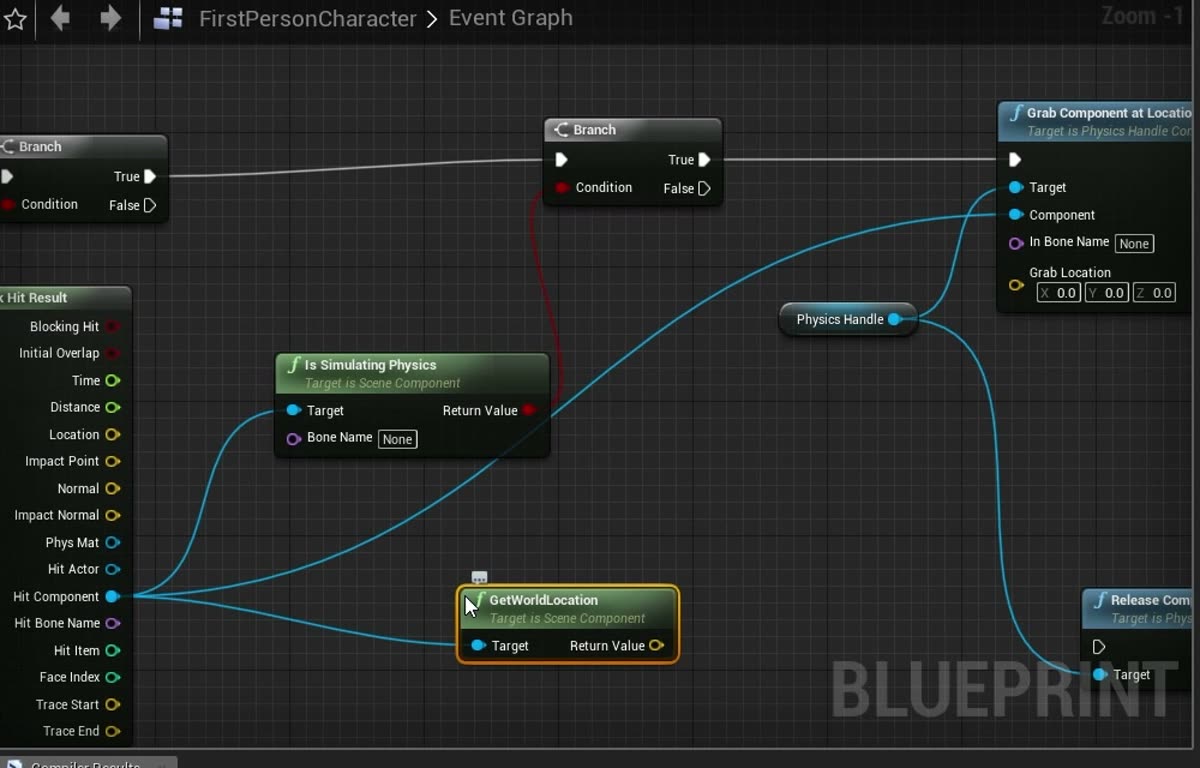Viewport: 1200px width, 768px height.
Task: Click the False exec pin on left Branch
Action: pyautogui.click(x=150, y=205)
